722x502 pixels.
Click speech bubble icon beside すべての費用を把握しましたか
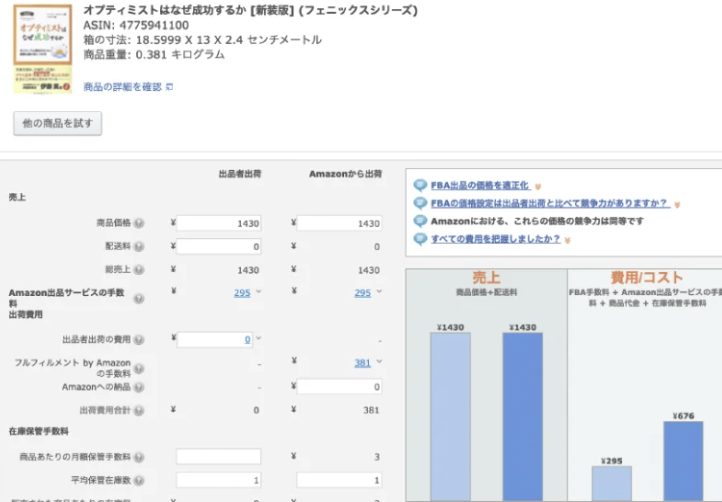tap(420, 239)
